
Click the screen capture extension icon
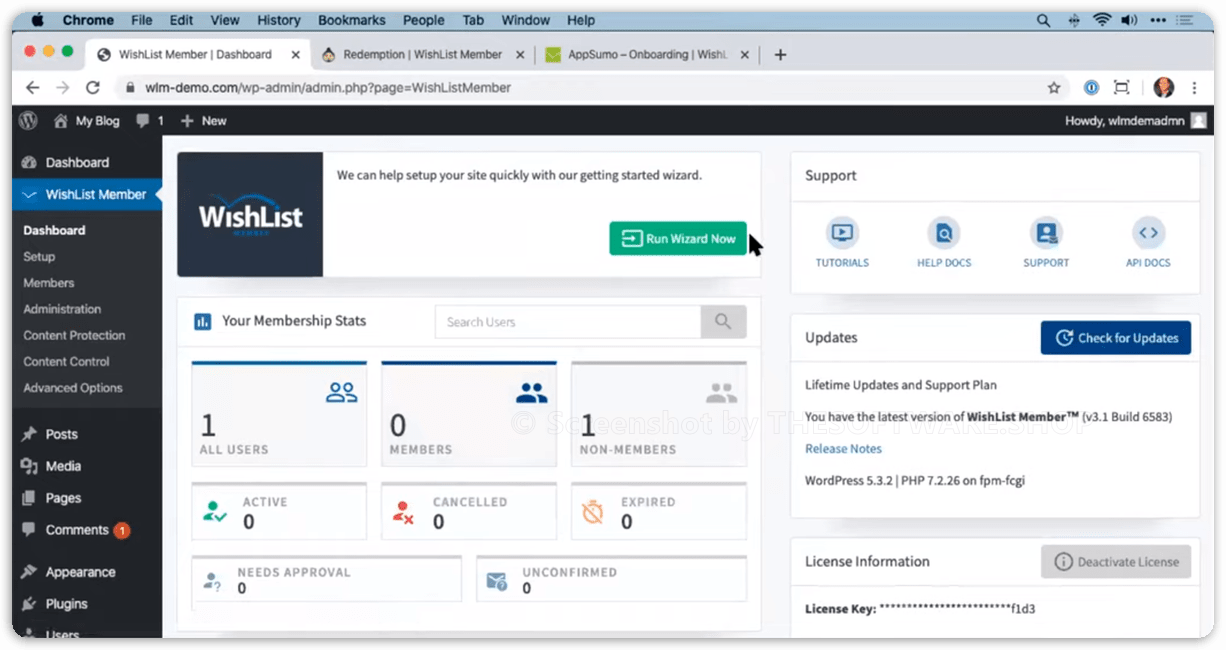click(x=1122, y=88)
